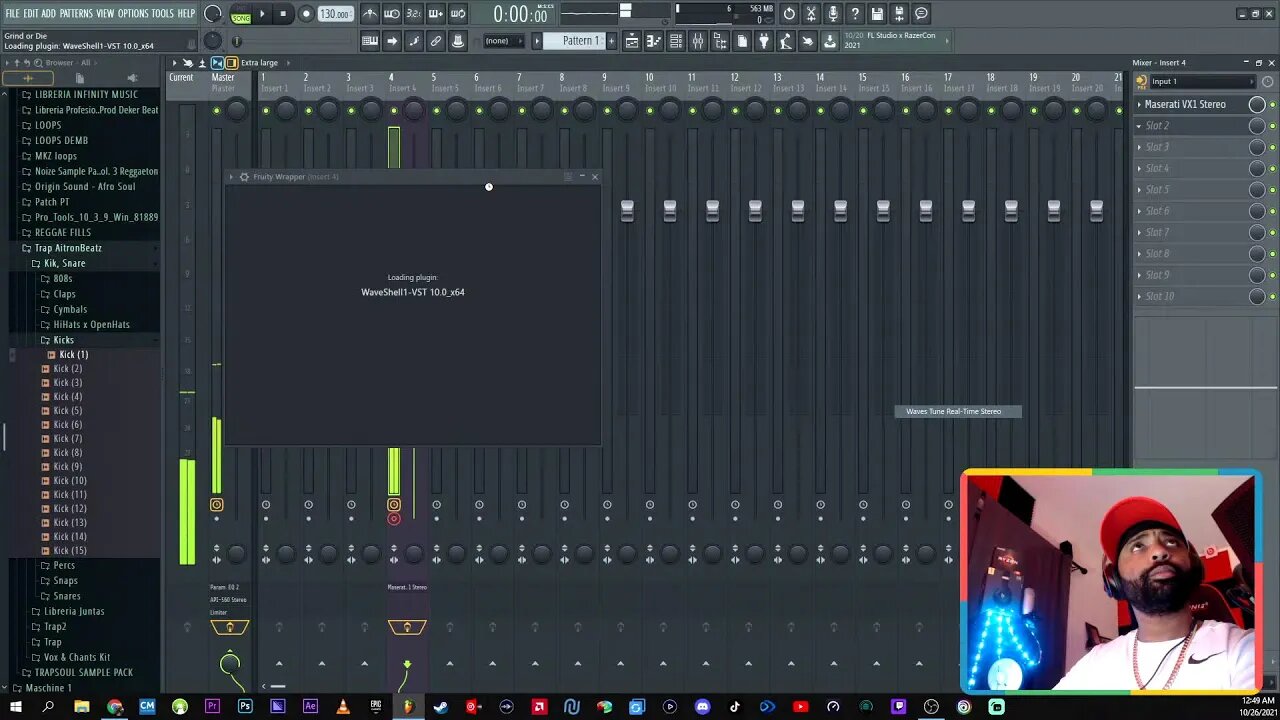
Task: Open the Tools menu
Action: click(x=163, y=14)
